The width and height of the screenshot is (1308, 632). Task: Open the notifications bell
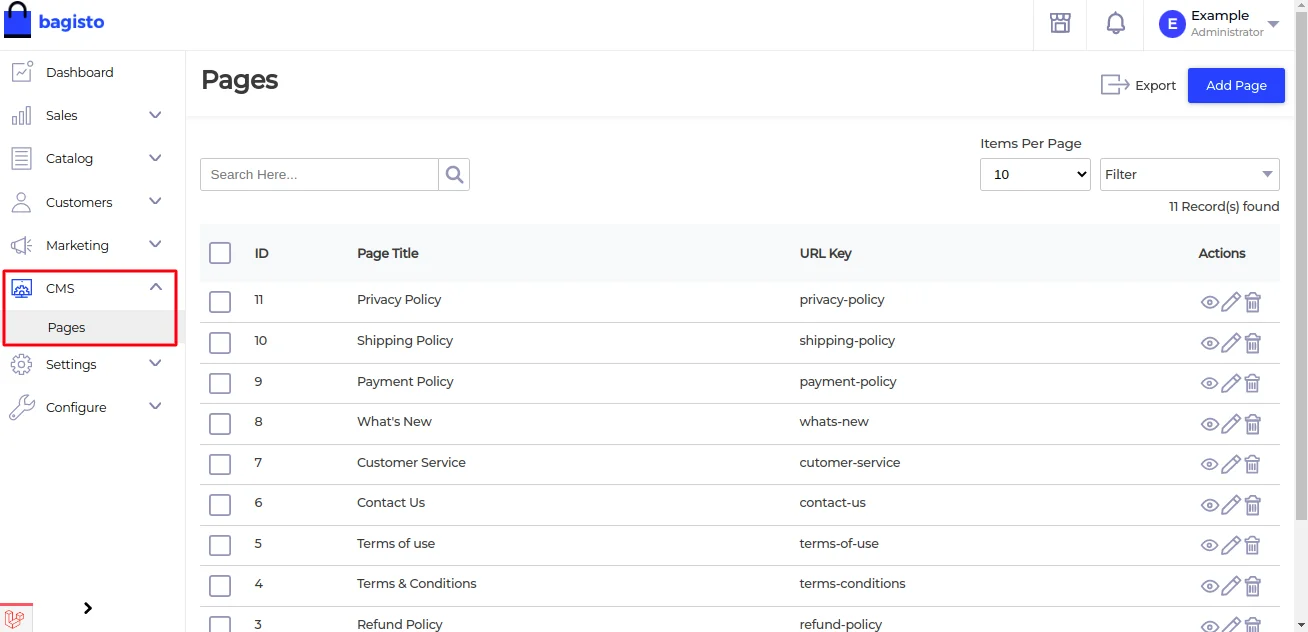click(1116, 23)
